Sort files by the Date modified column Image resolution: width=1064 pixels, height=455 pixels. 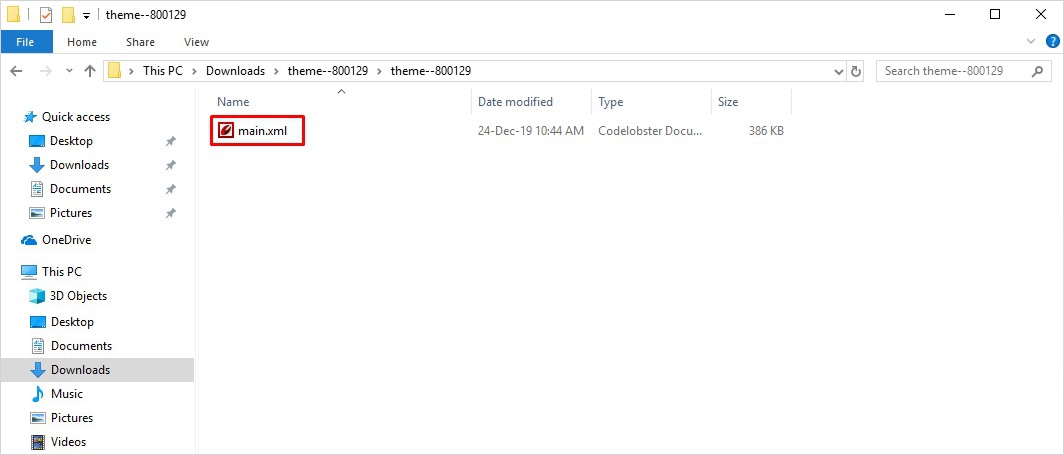(x=515, y=102)
